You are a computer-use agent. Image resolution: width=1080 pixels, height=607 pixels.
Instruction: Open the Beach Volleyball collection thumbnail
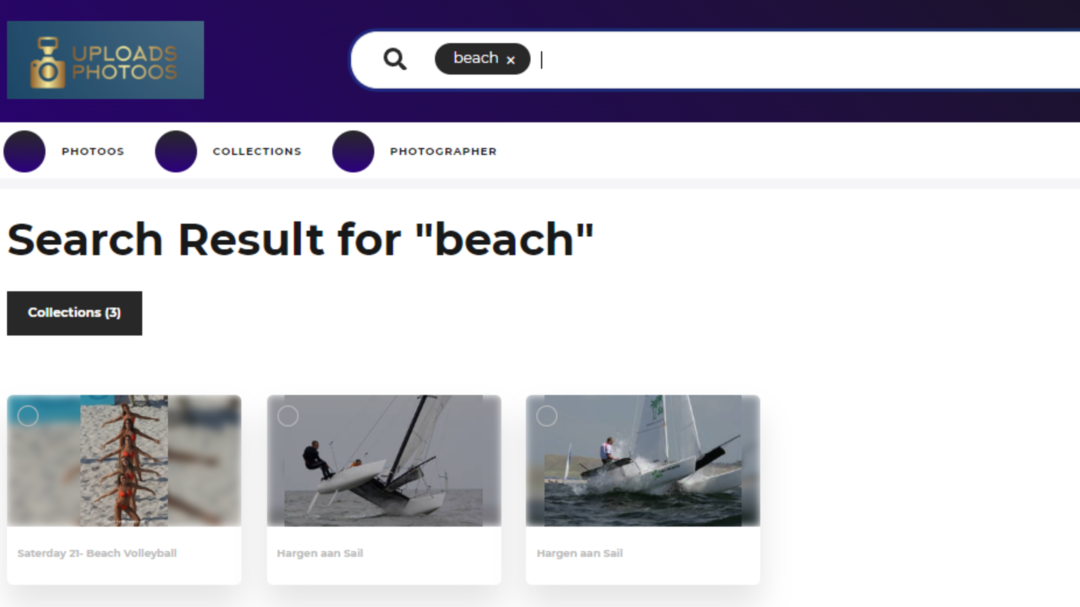tap(124, 460)
